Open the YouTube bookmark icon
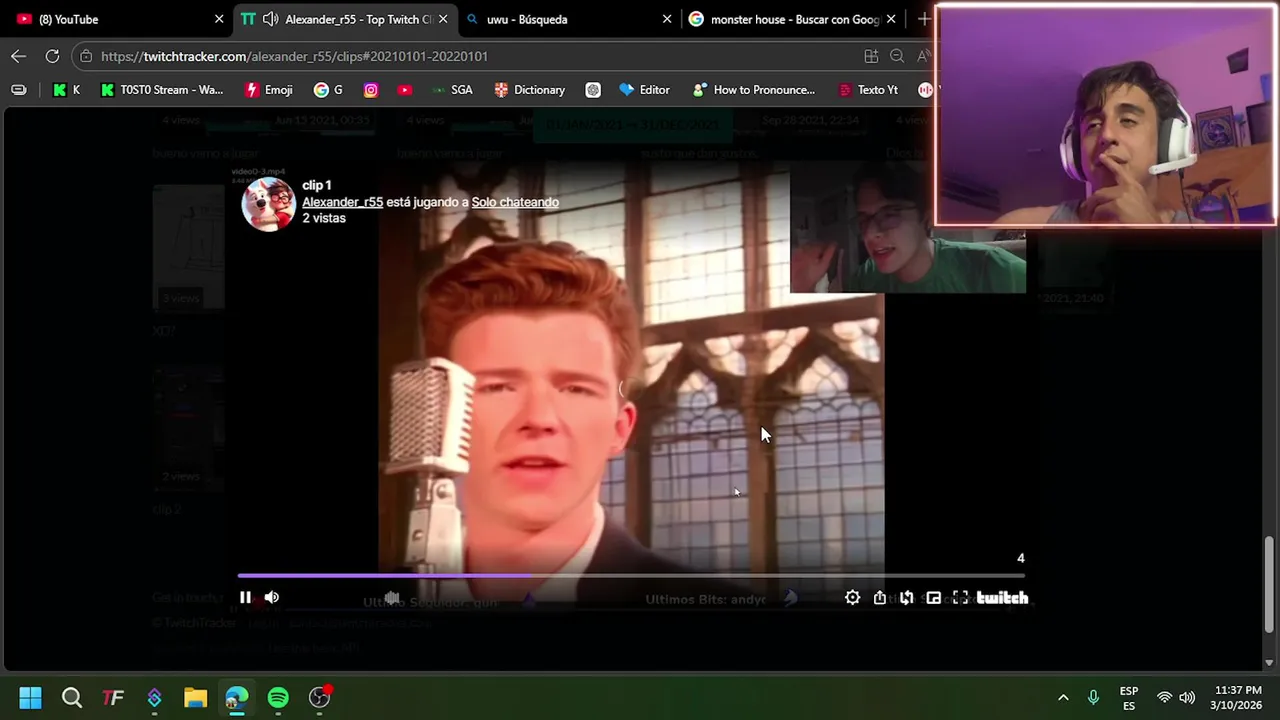Image resolution: width=1280 pixels, height=720 pixels. tap(404, 90)
